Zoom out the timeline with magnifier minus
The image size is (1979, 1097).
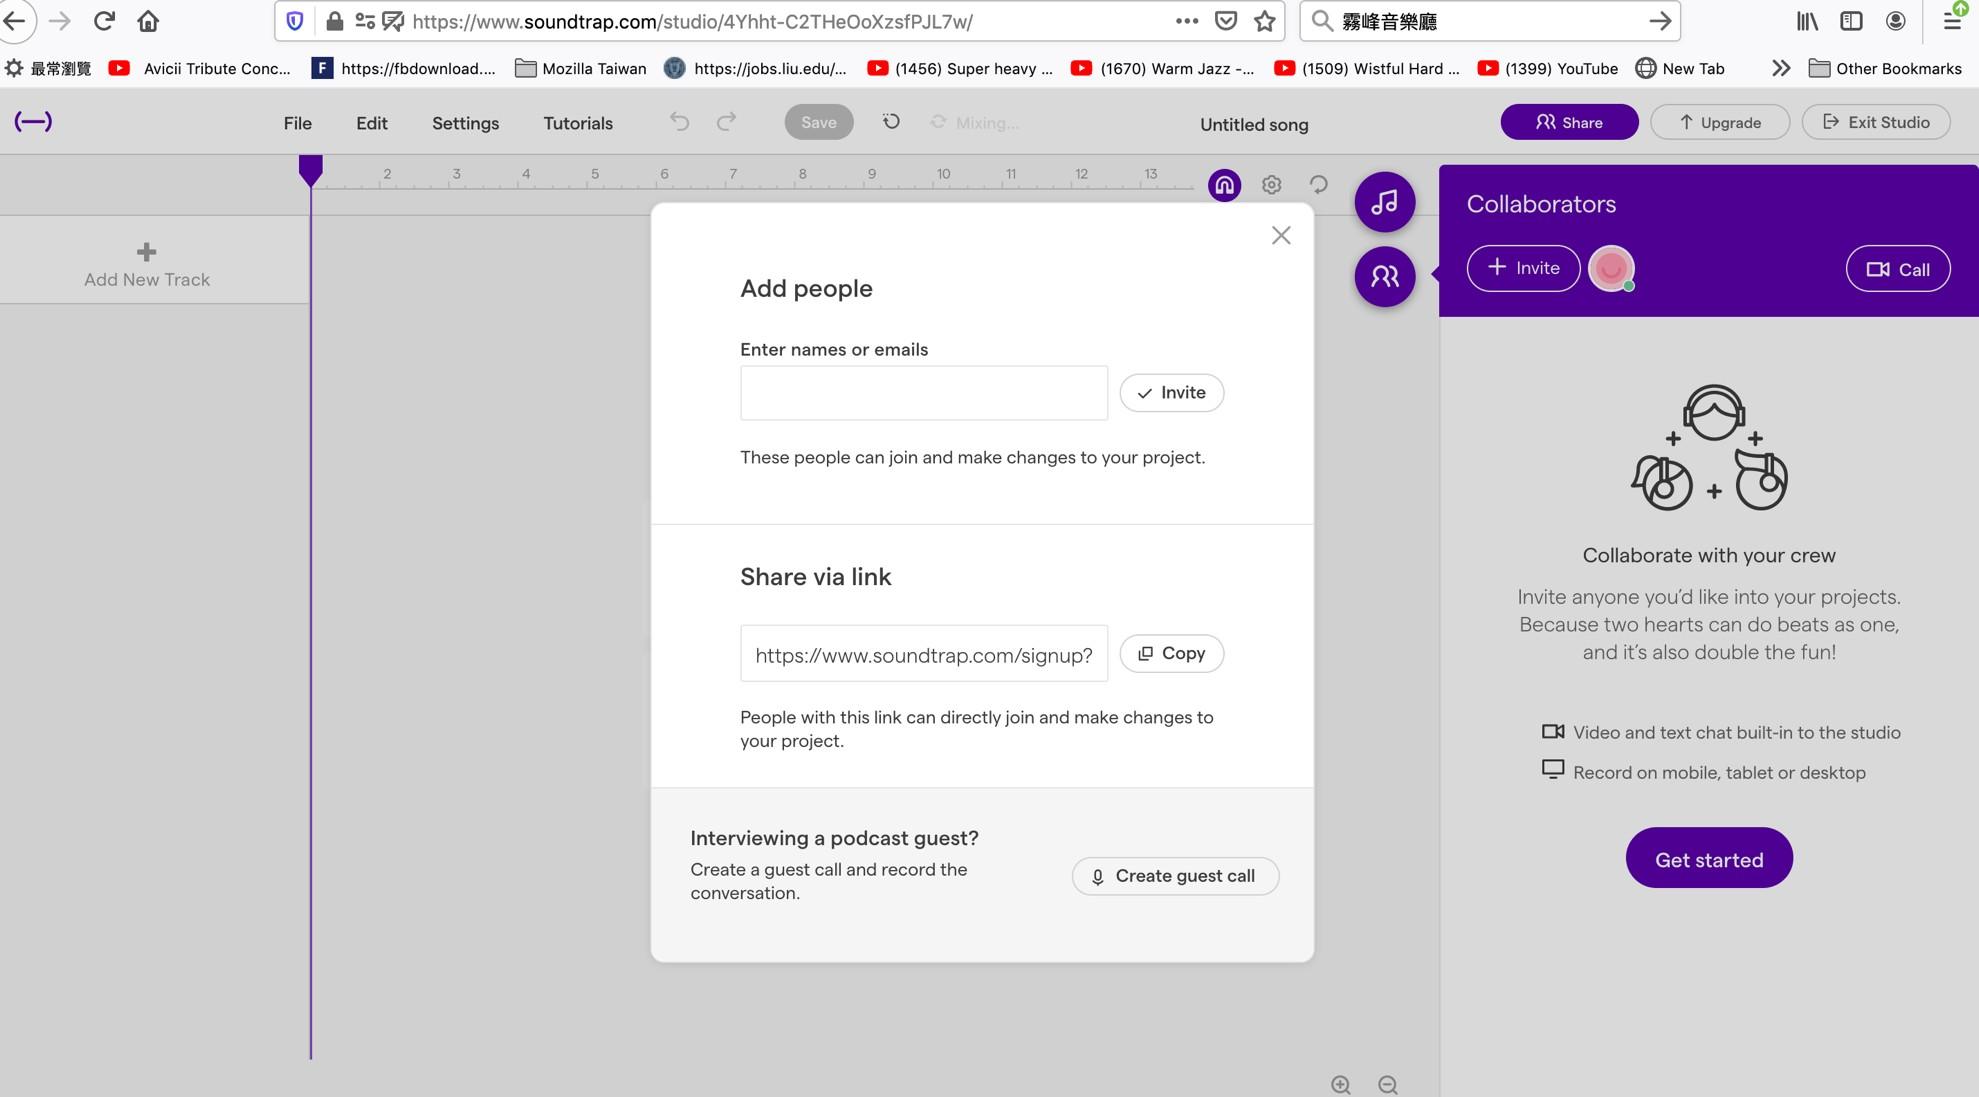tap(1387, 1085)
